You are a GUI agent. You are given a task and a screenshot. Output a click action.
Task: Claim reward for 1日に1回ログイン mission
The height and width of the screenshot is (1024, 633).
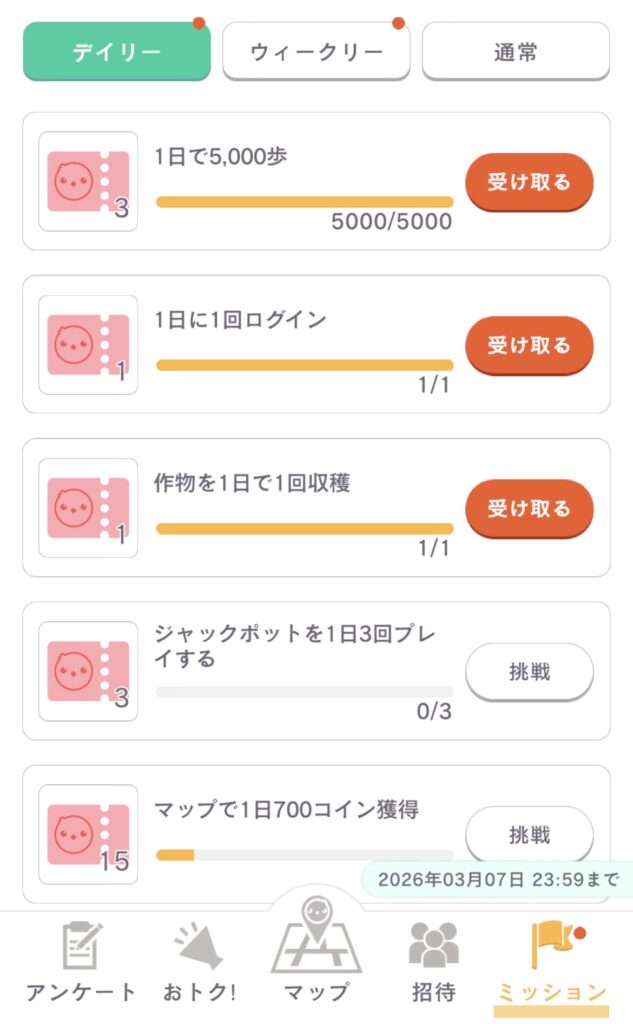529,345
